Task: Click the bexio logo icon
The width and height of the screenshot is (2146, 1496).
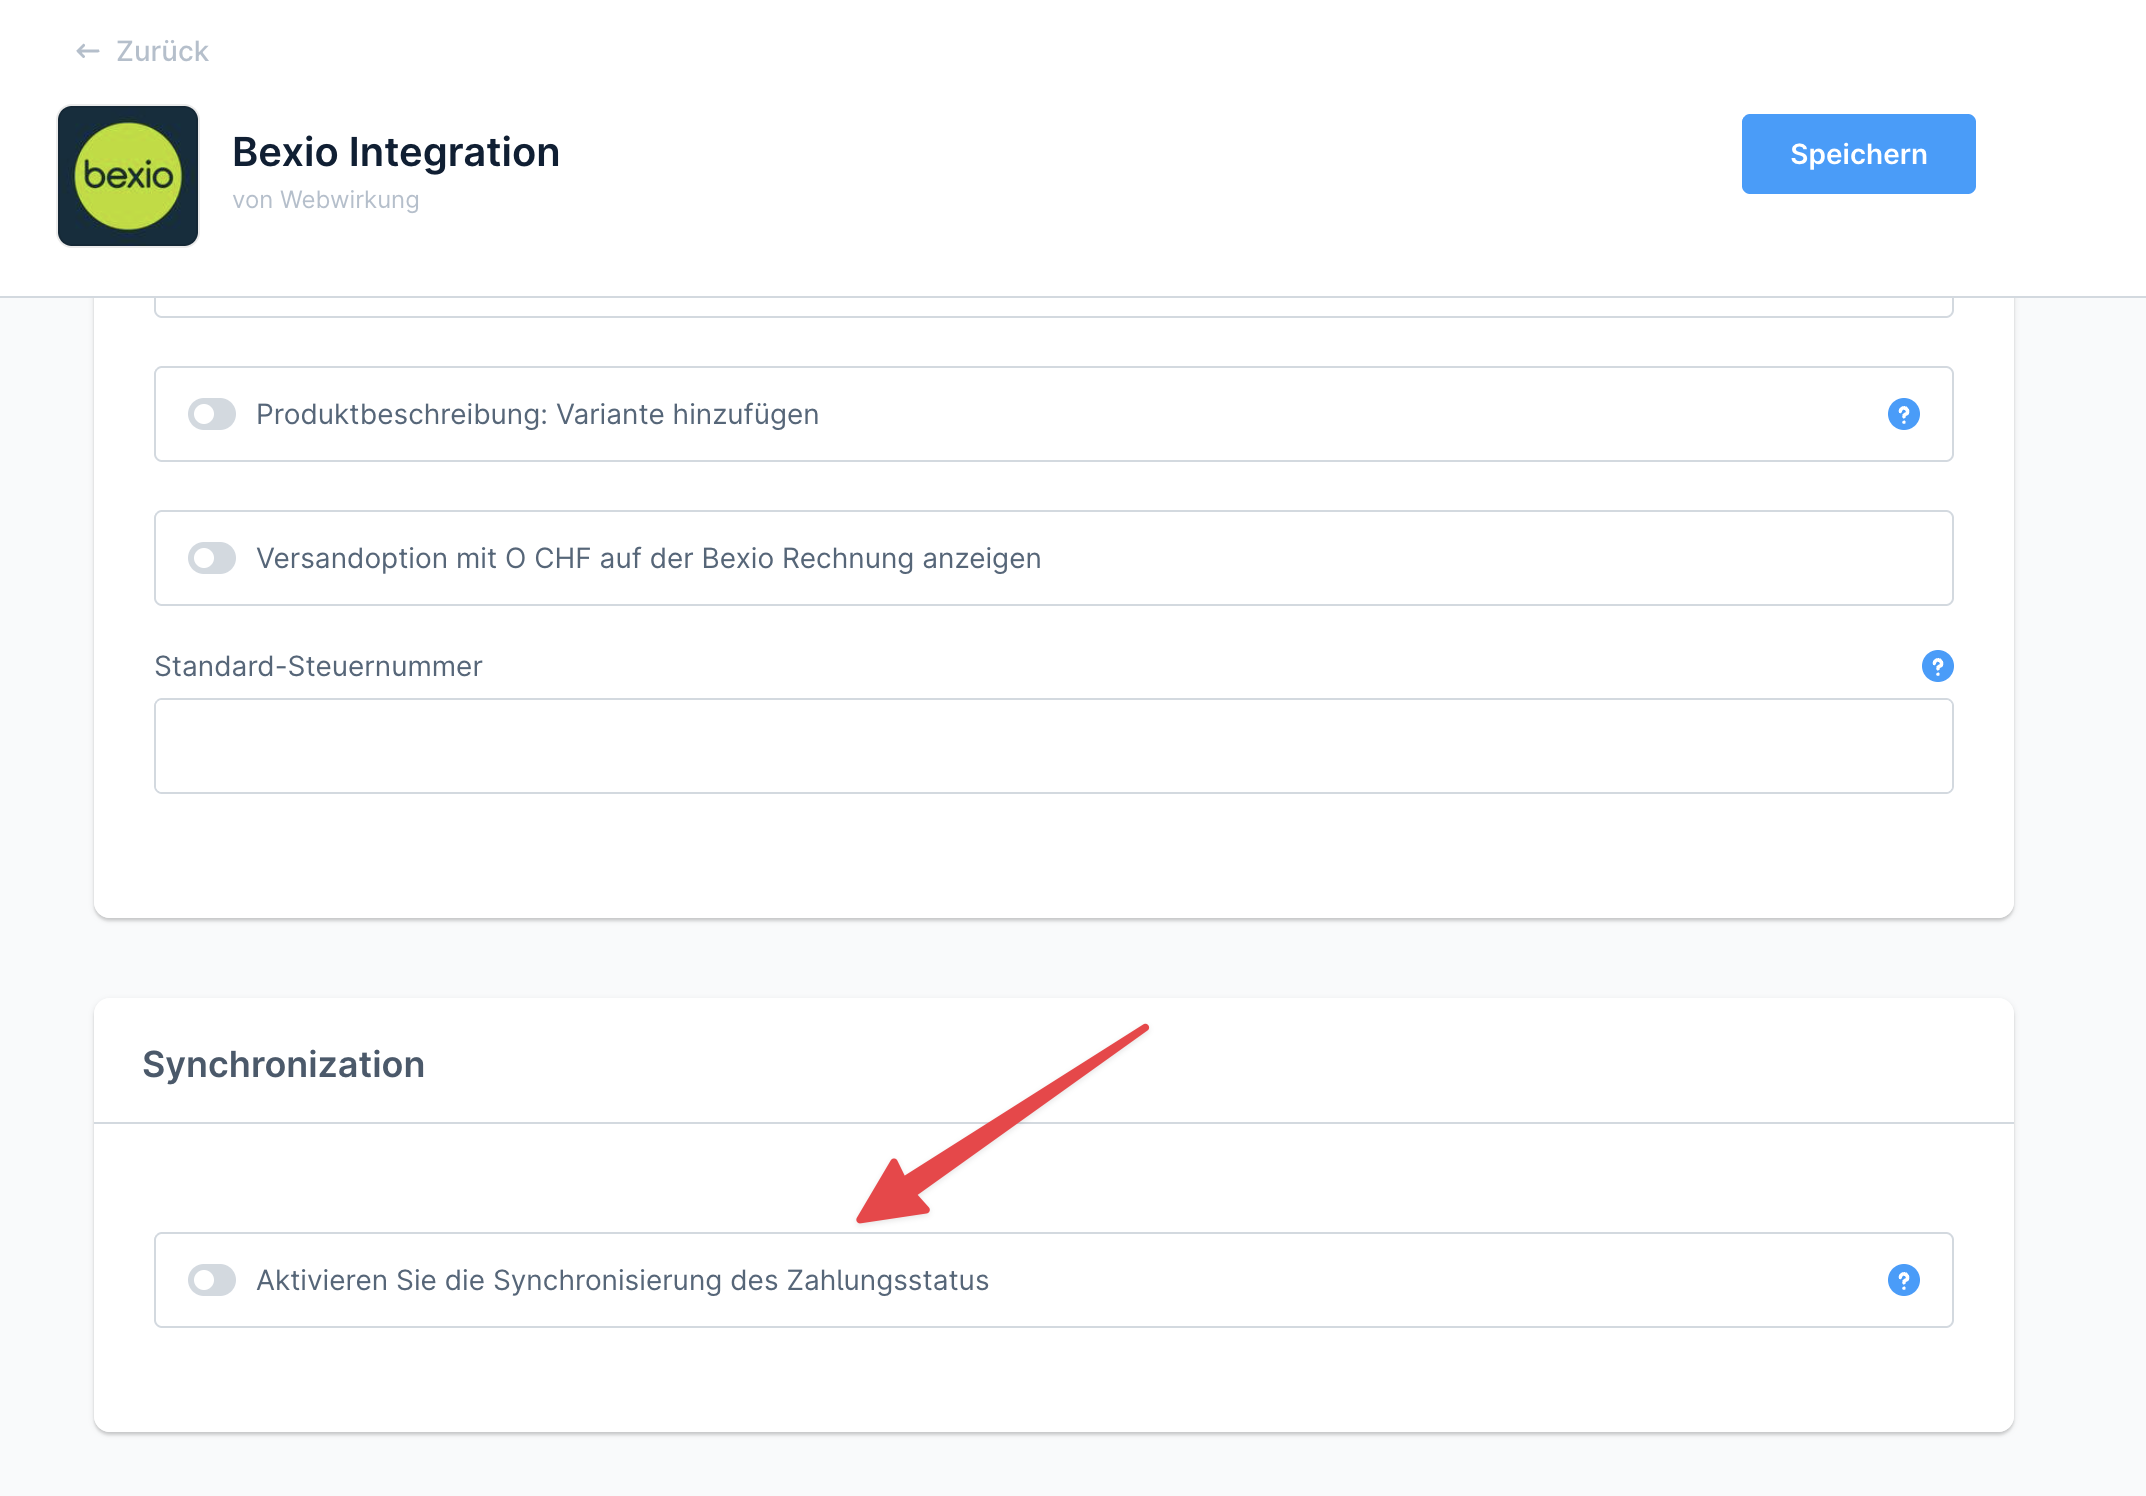Action: [128, 175]
